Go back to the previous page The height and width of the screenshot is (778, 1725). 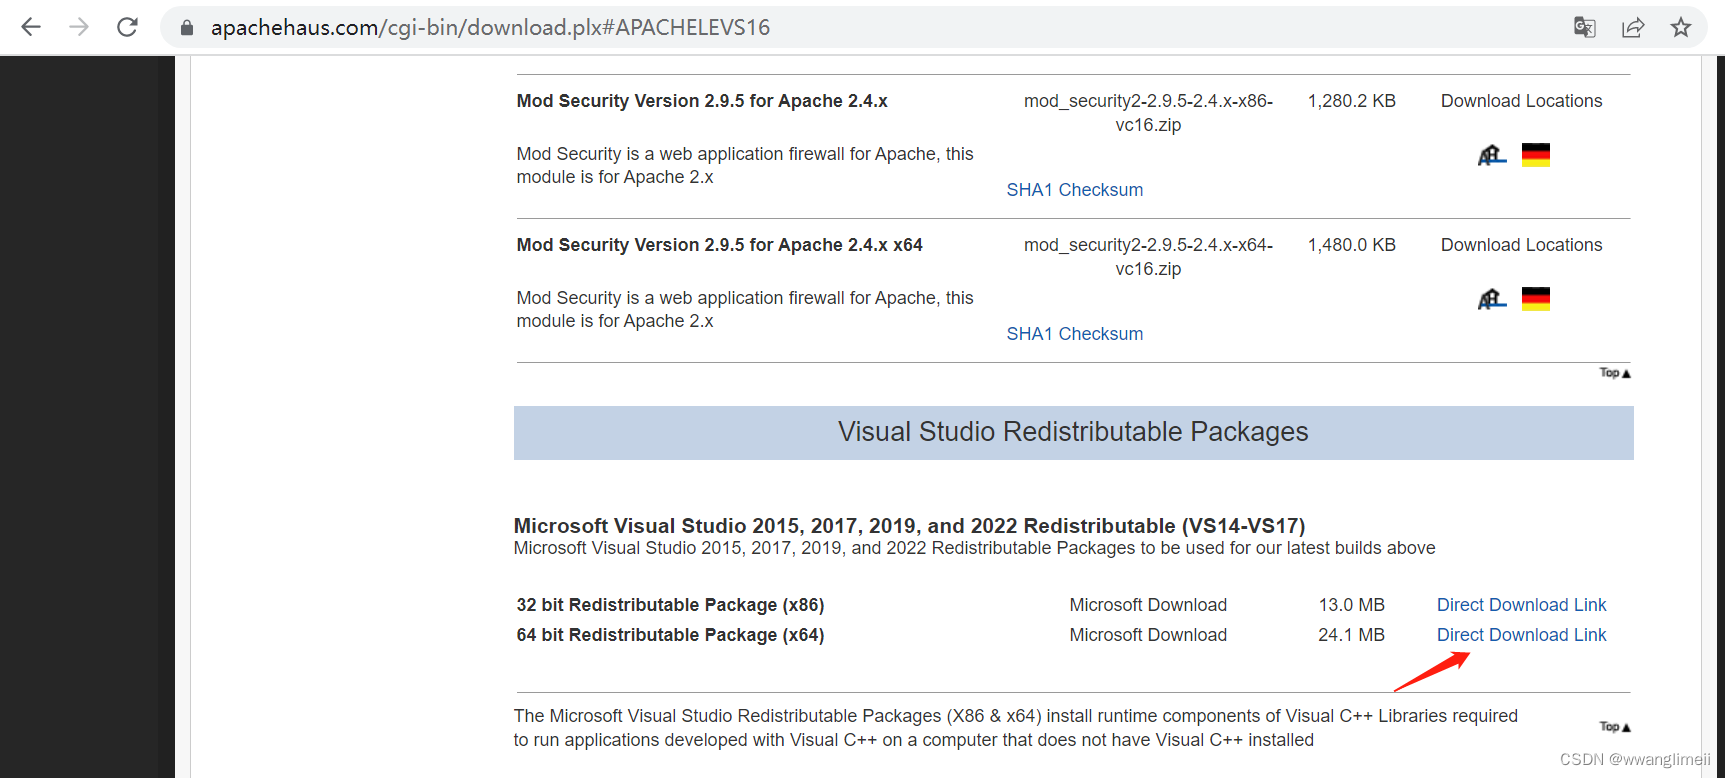pyautogui.click(x=31, y=27)
